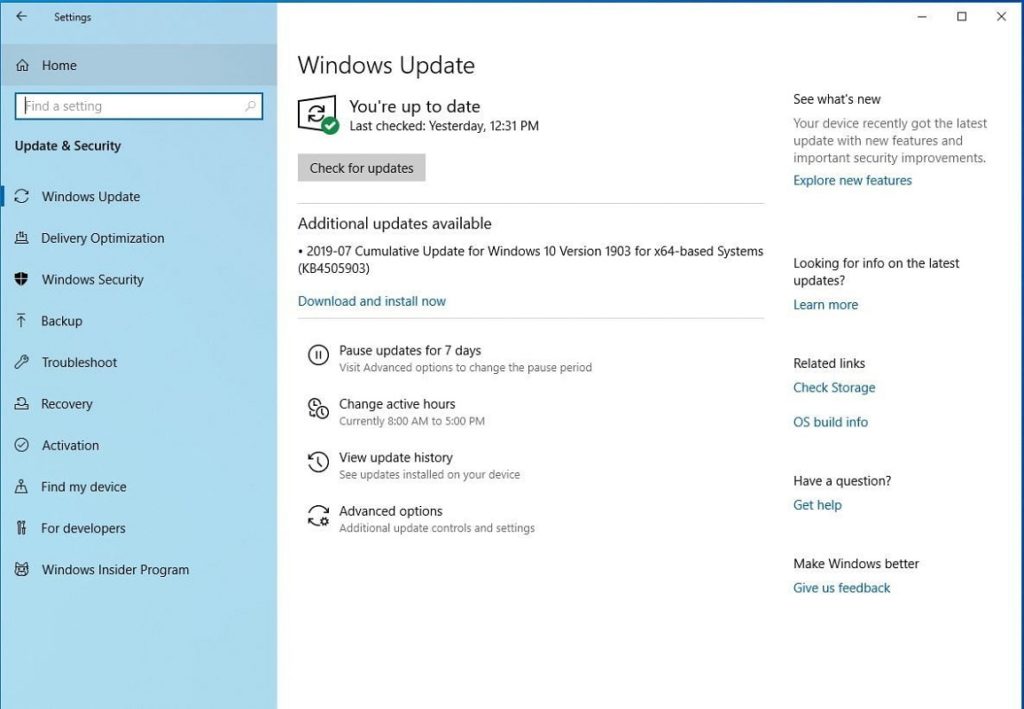
Task: Click the OS build info link
Action: click(830, 422)
